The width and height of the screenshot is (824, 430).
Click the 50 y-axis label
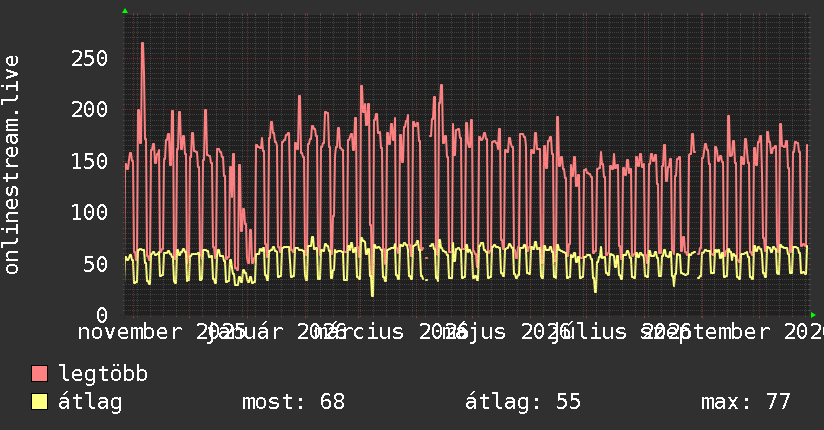(x=96, y=264)
